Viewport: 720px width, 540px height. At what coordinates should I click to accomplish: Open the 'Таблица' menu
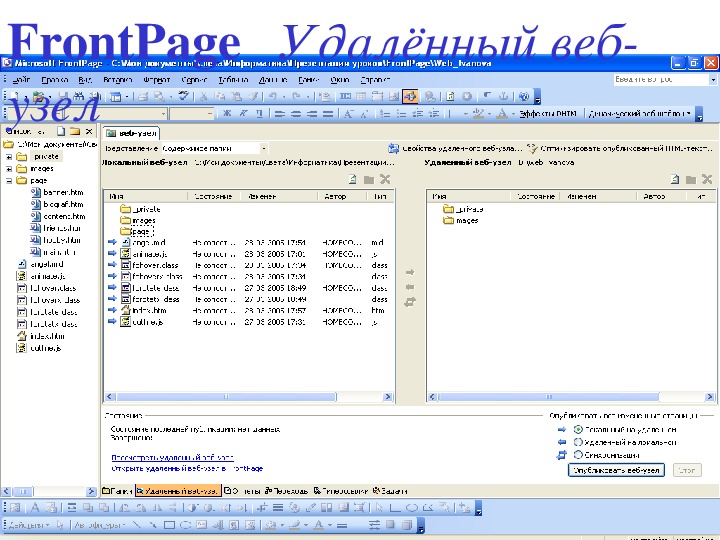pos(233,79)
